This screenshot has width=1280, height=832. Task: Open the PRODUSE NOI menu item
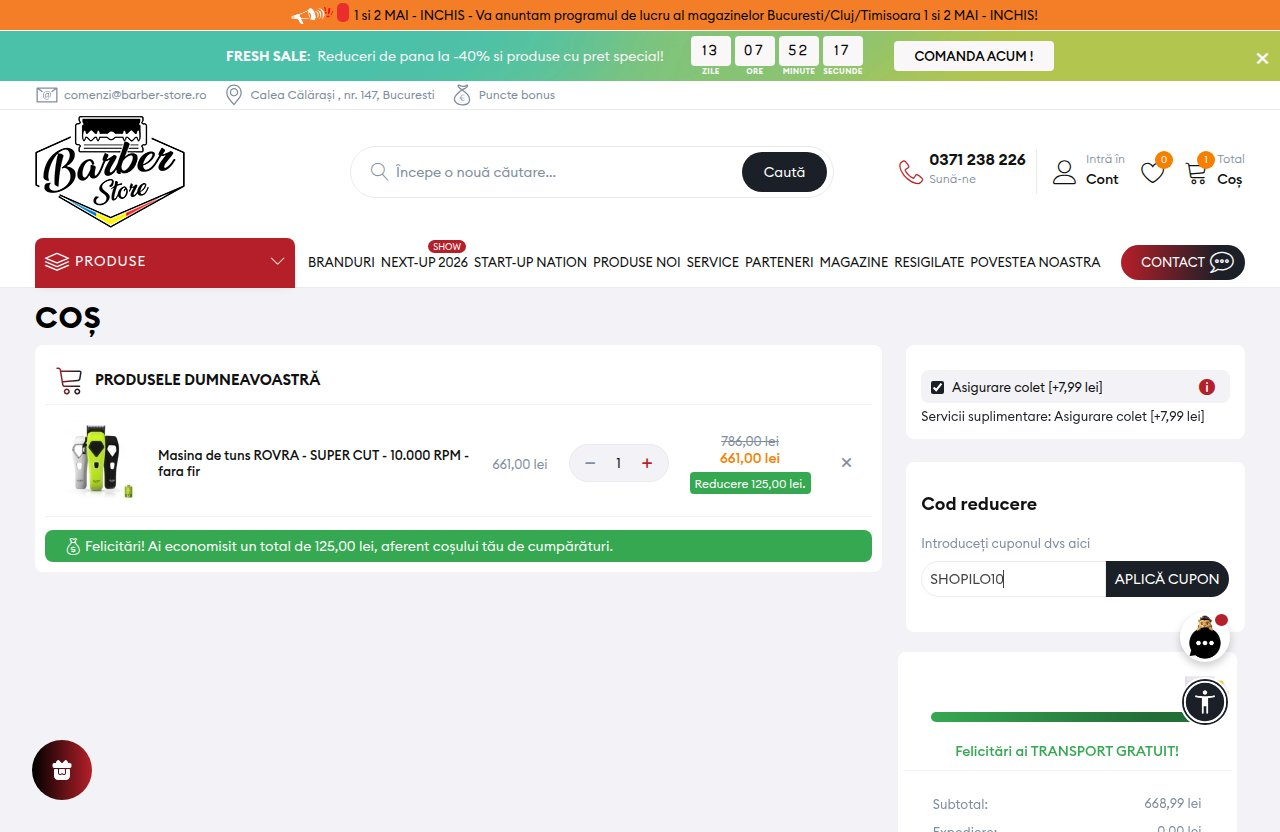pyautogui.click(x=637, y=262)
